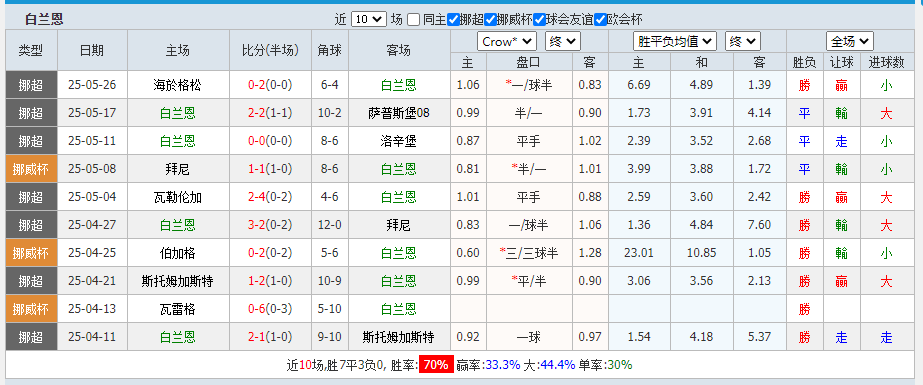
Task: Click 瓦雷格 home team name
Action: tap(178, 309)
